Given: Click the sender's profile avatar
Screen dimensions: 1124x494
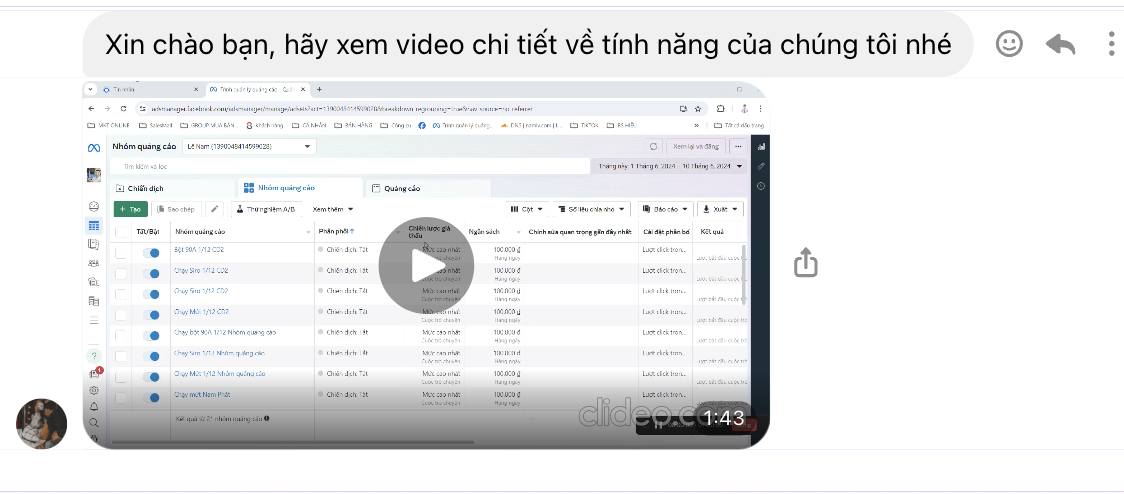Looking at the screenshot, I should point(42,424).
